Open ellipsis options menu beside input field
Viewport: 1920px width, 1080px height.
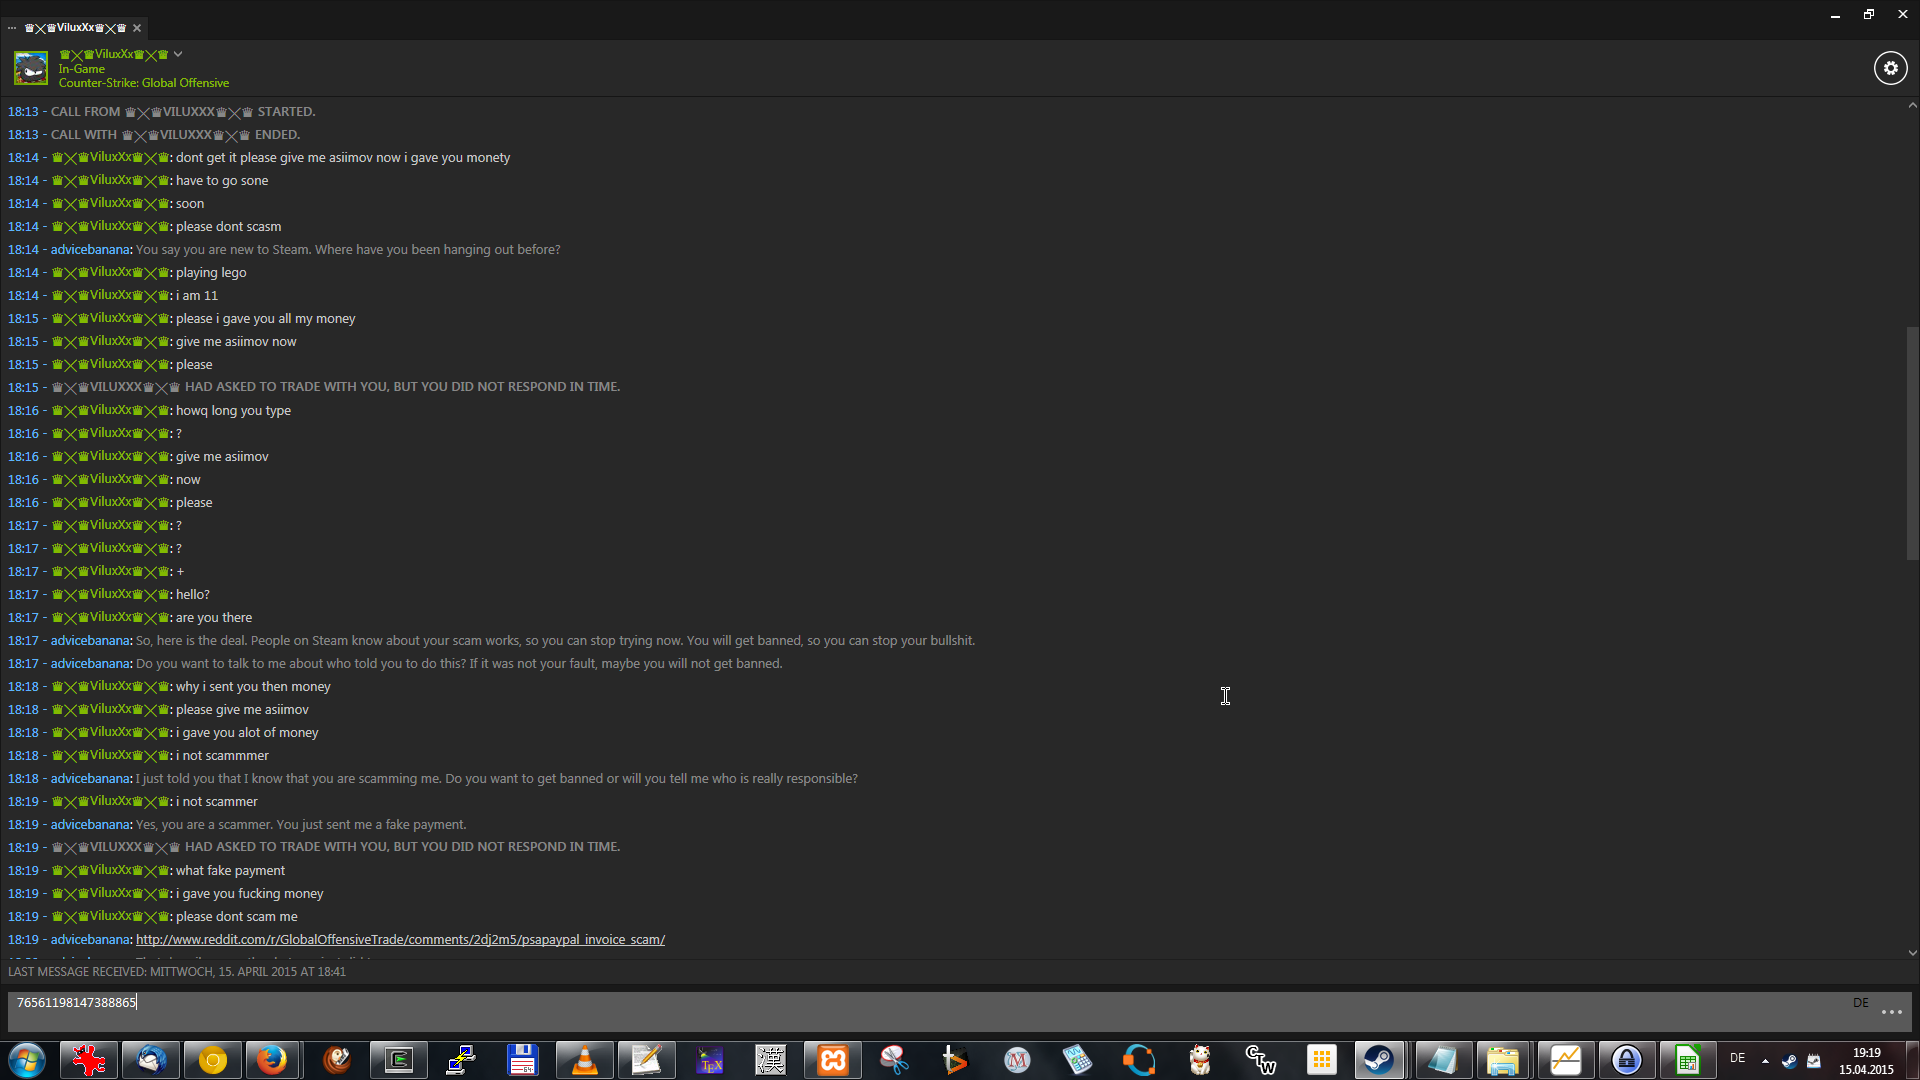pos(1891,1012)
